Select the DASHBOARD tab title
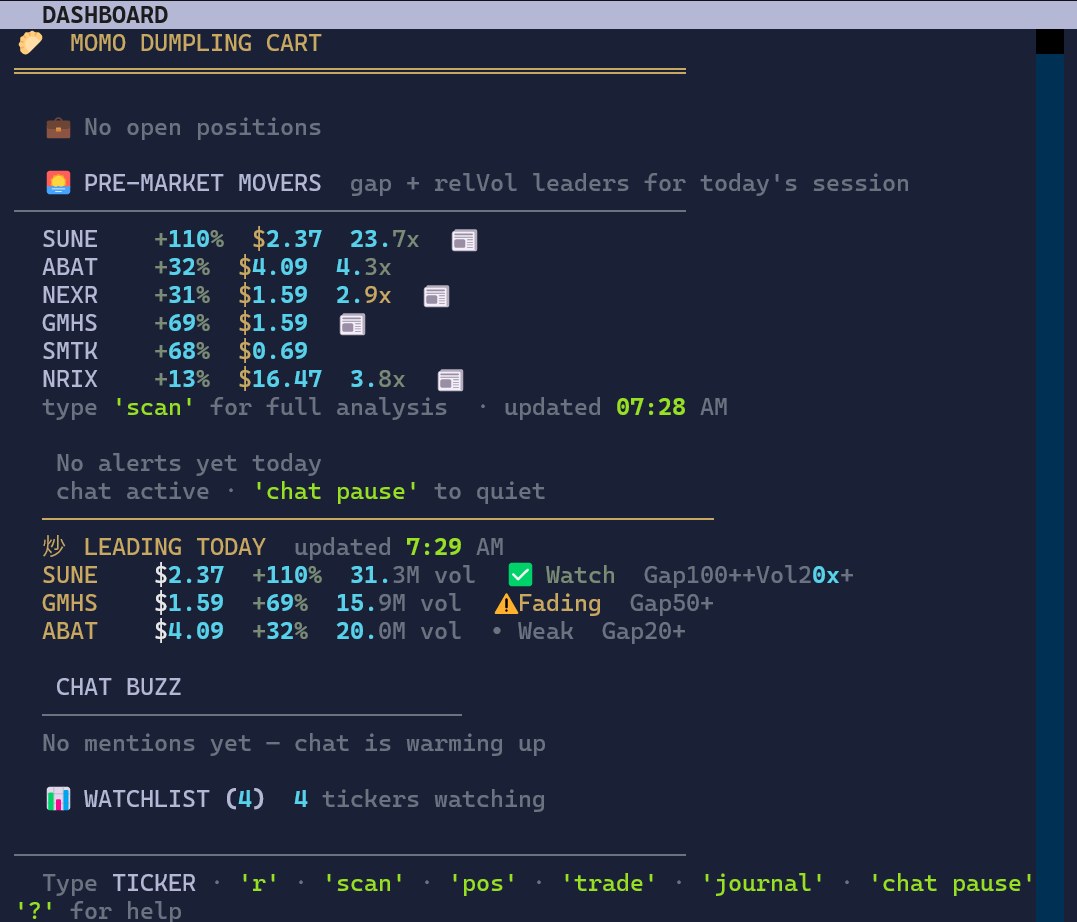1077x922 pixels. [x=105, y=14]
